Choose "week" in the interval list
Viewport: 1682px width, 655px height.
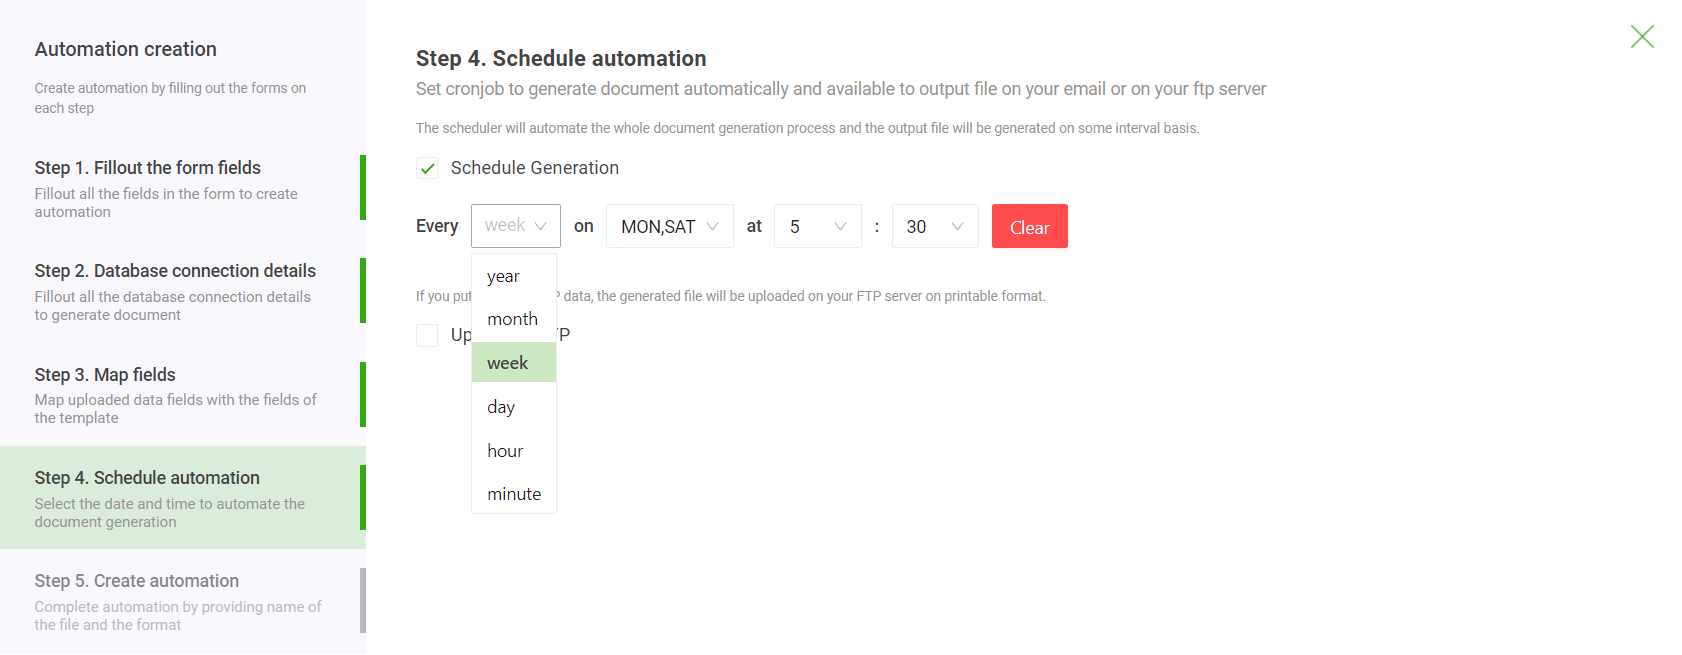(x=507, y=362)
